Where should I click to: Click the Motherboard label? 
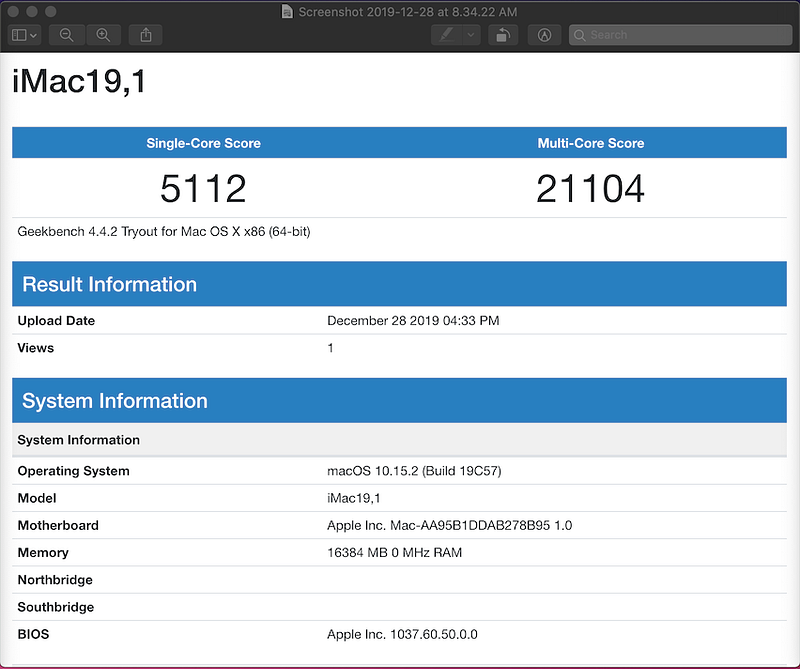[58, 525]
